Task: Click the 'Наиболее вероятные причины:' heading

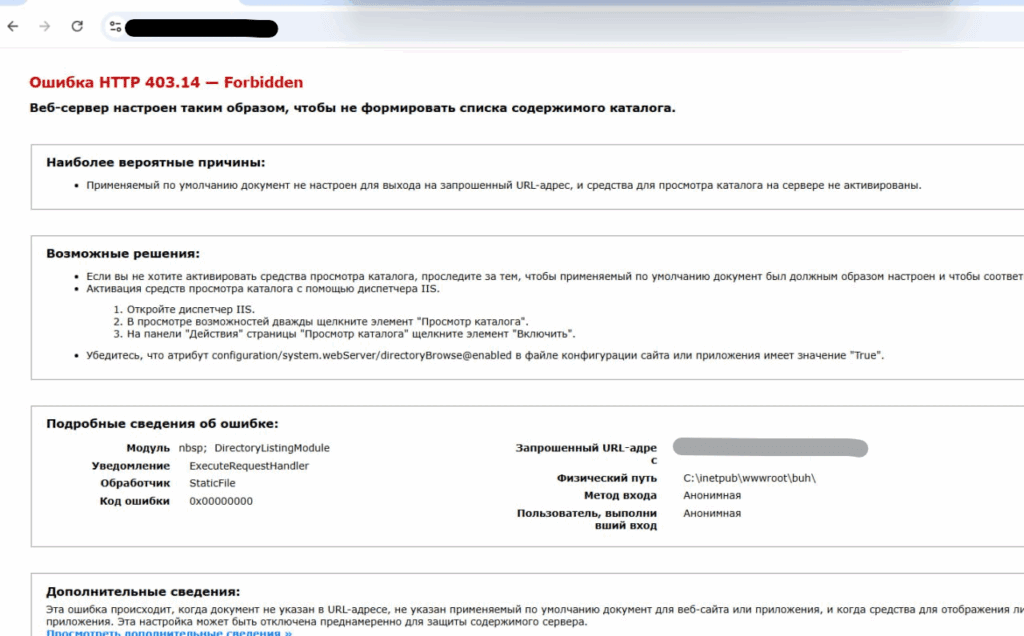Action: click(x=155, y=162)
